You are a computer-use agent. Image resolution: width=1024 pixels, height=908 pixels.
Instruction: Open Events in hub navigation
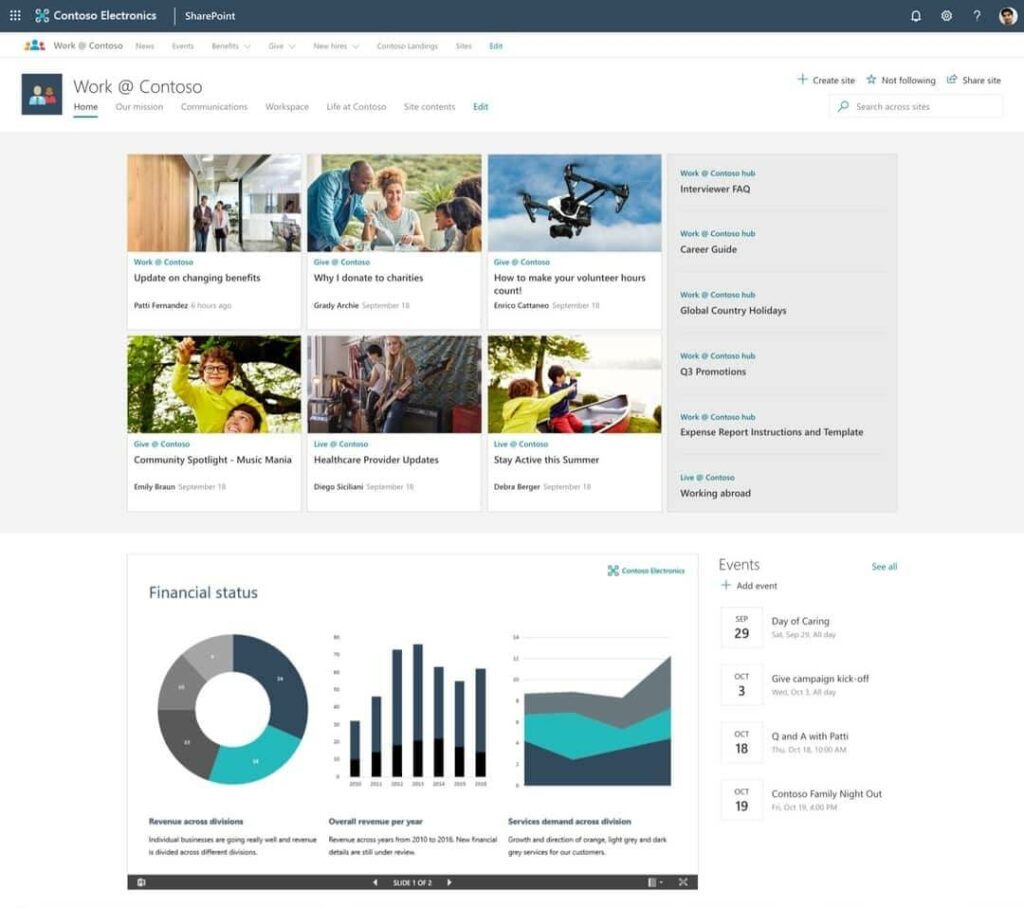pyautogui.click(x=183, y=46)
